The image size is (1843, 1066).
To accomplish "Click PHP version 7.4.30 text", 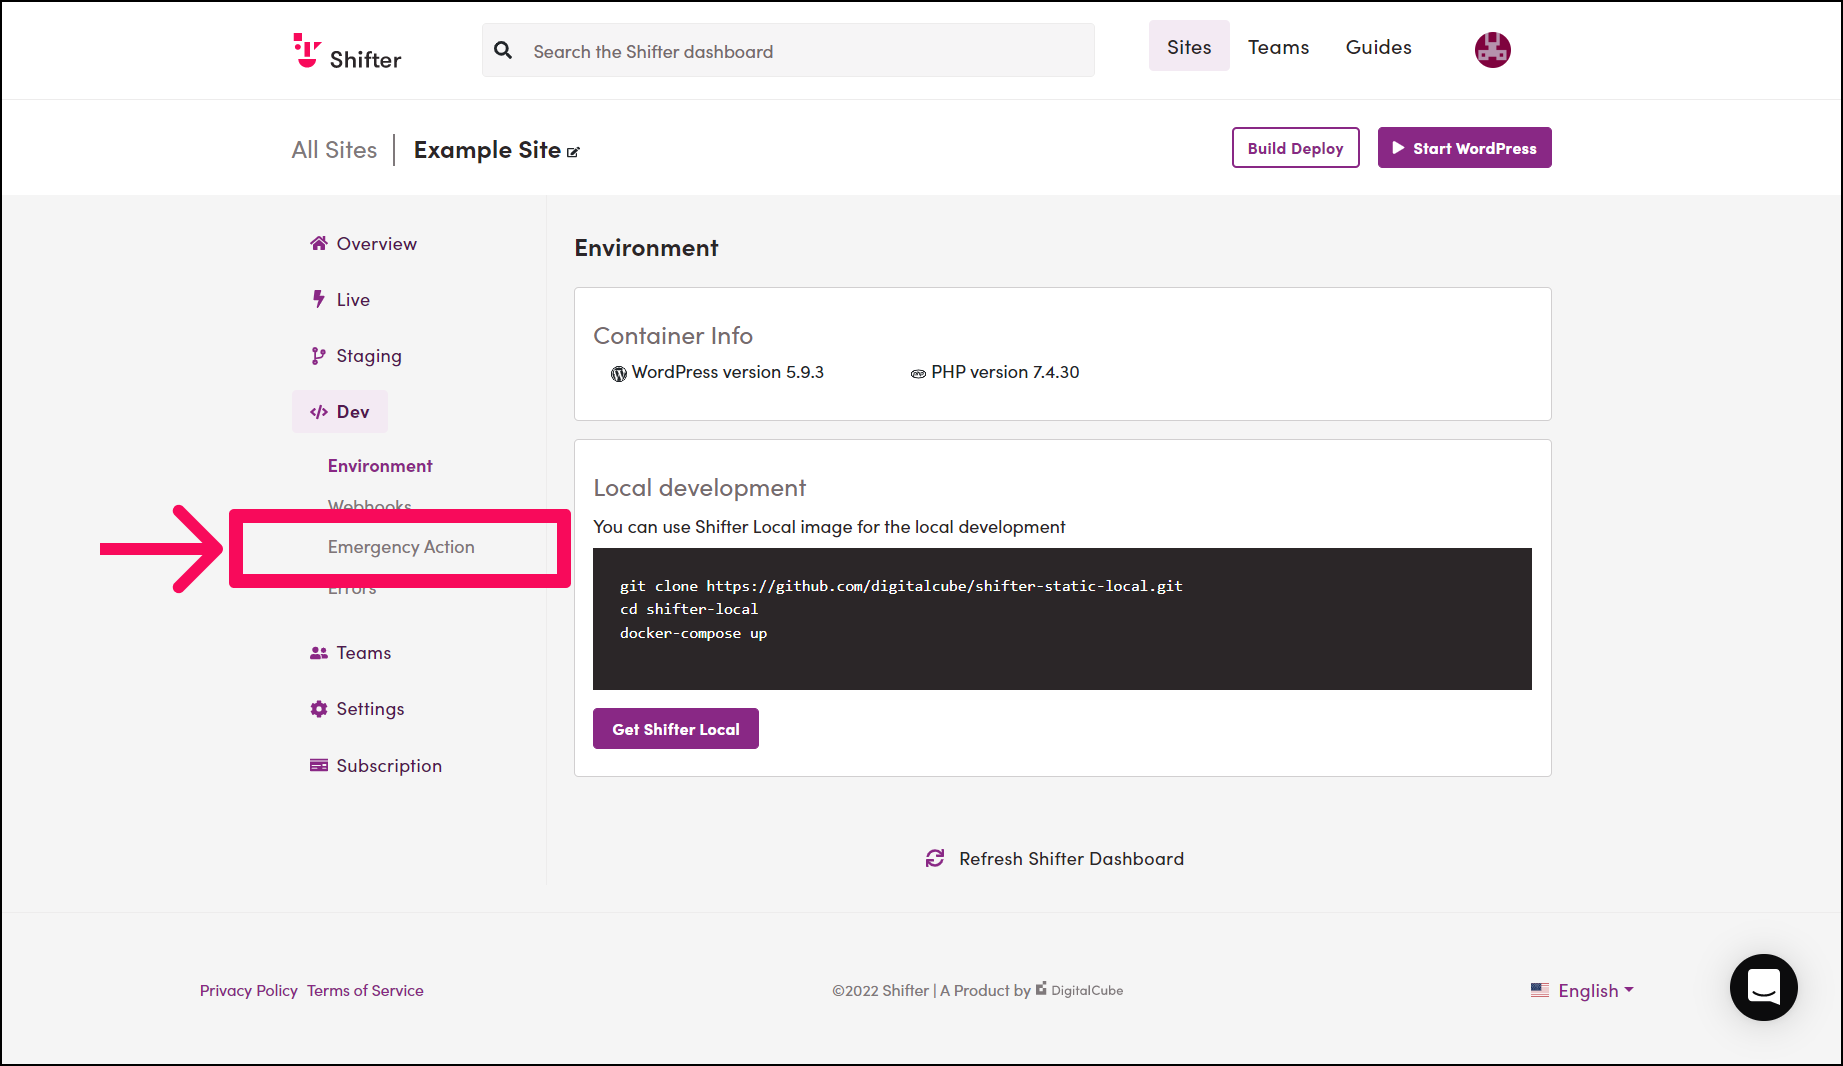I will 1005,372.
